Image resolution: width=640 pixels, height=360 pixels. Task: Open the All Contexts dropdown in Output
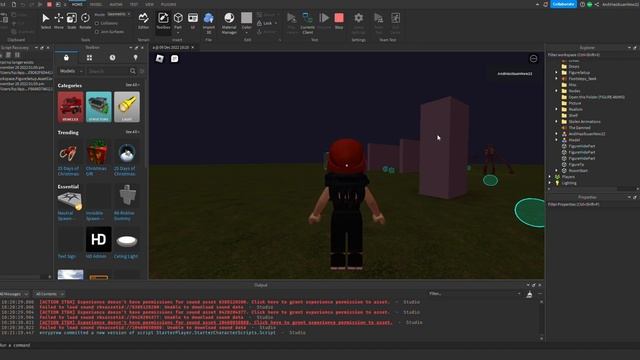(49, 294)
